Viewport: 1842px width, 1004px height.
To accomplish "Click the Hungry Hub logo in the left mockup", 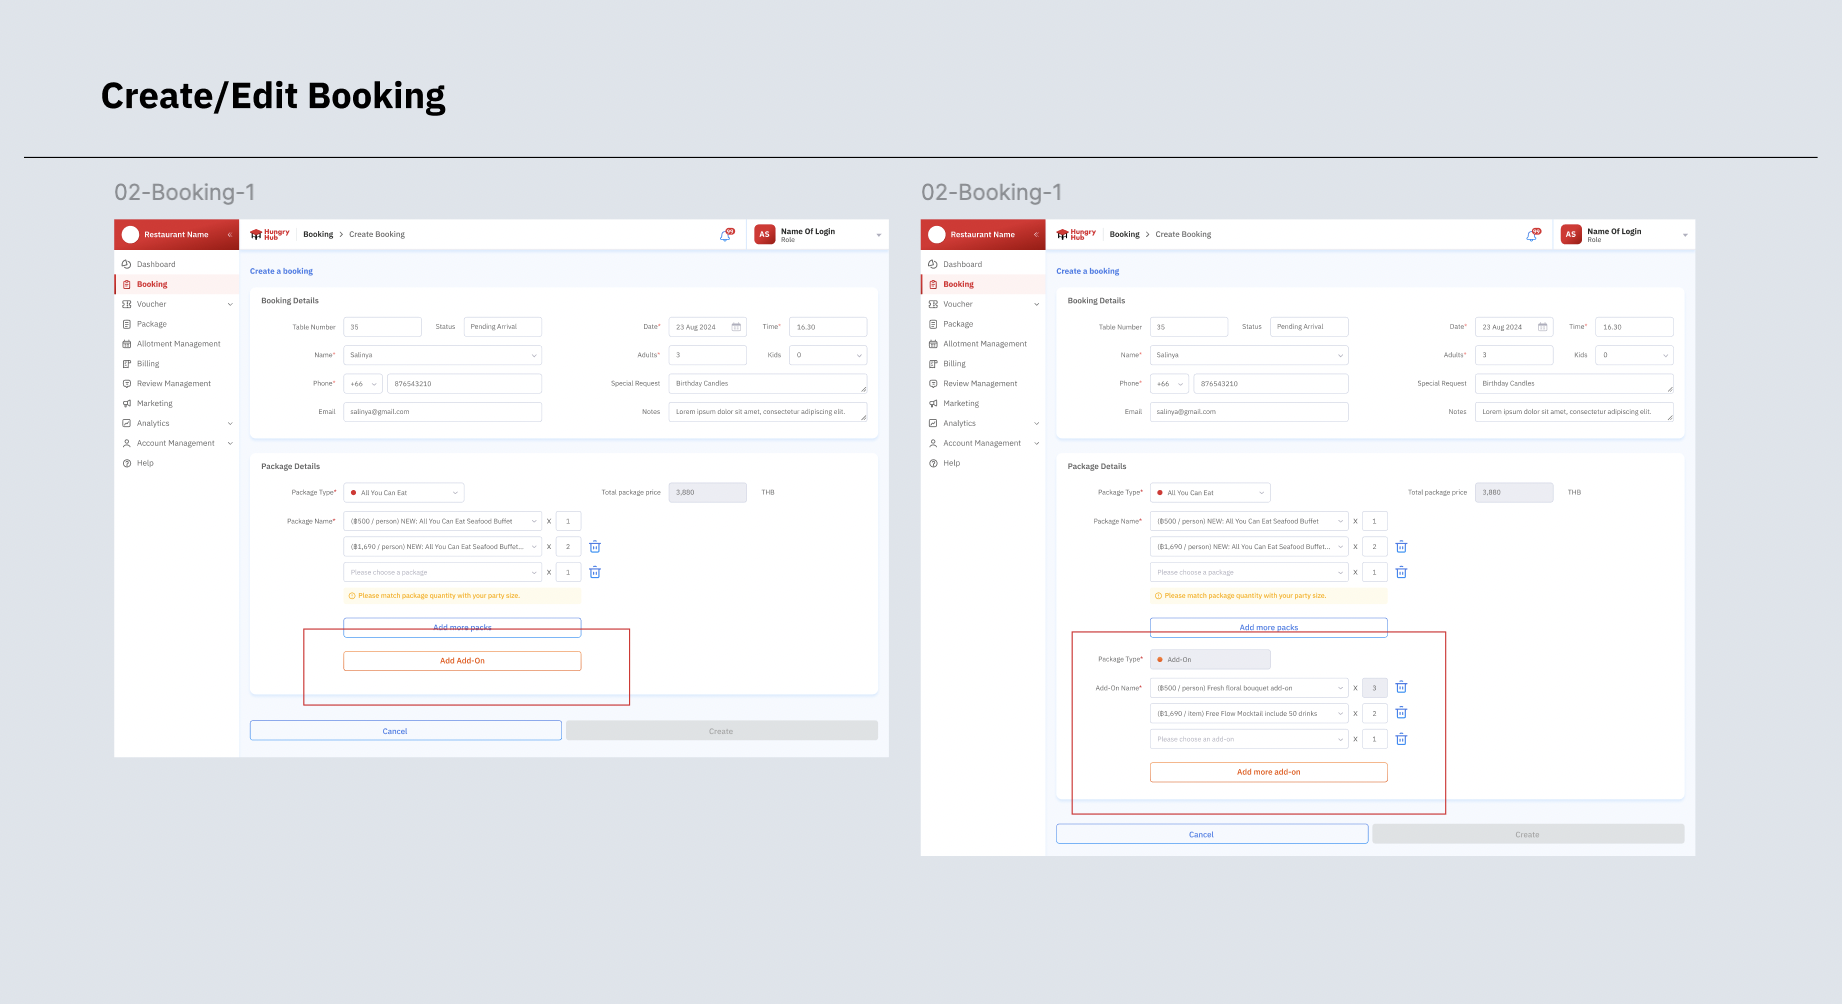I will (270, 234).
